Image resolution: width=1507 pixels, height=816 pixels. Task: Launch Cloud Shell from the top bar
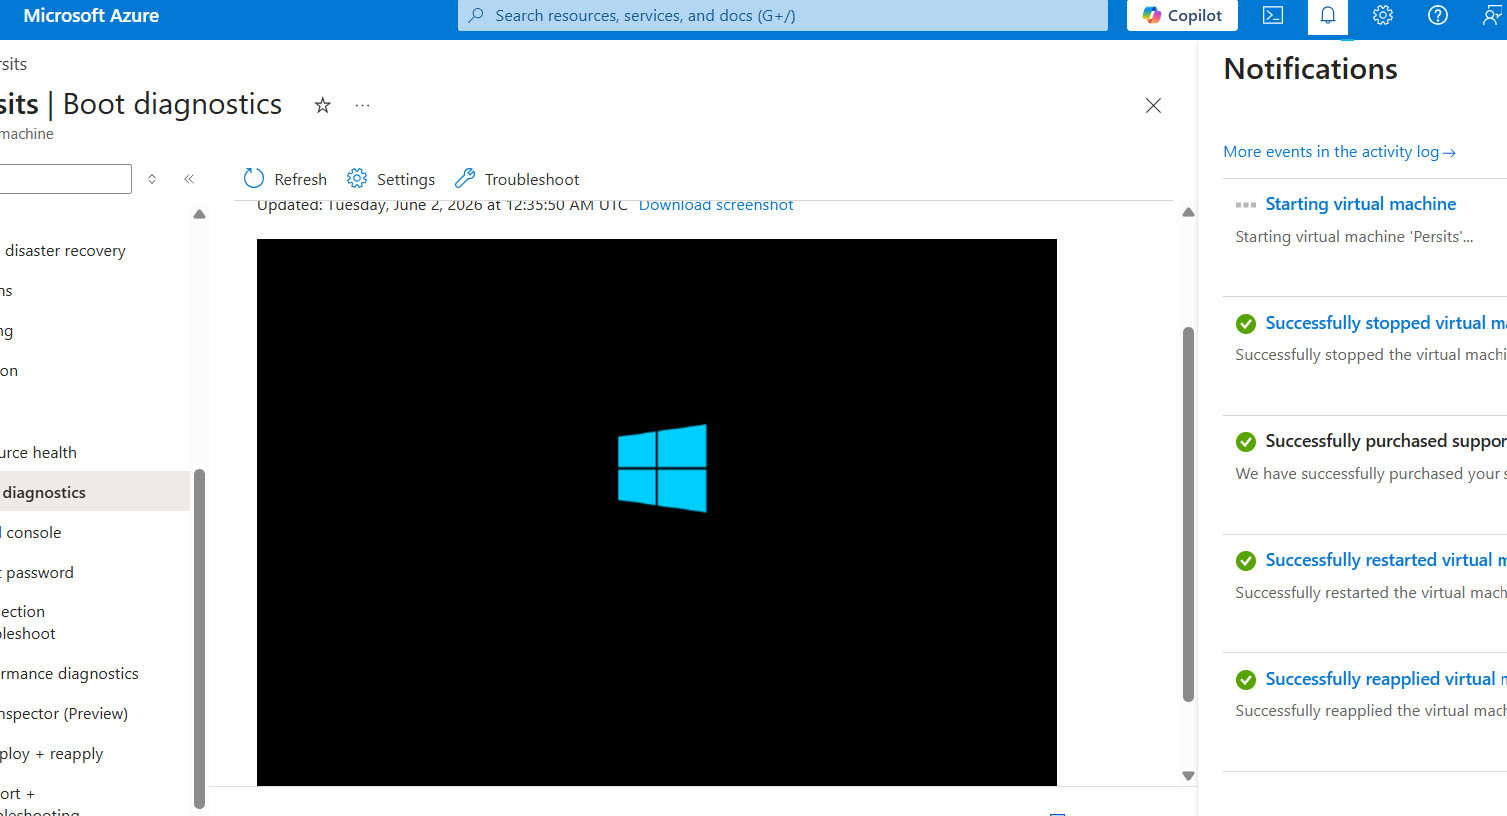click(1273, 16)
